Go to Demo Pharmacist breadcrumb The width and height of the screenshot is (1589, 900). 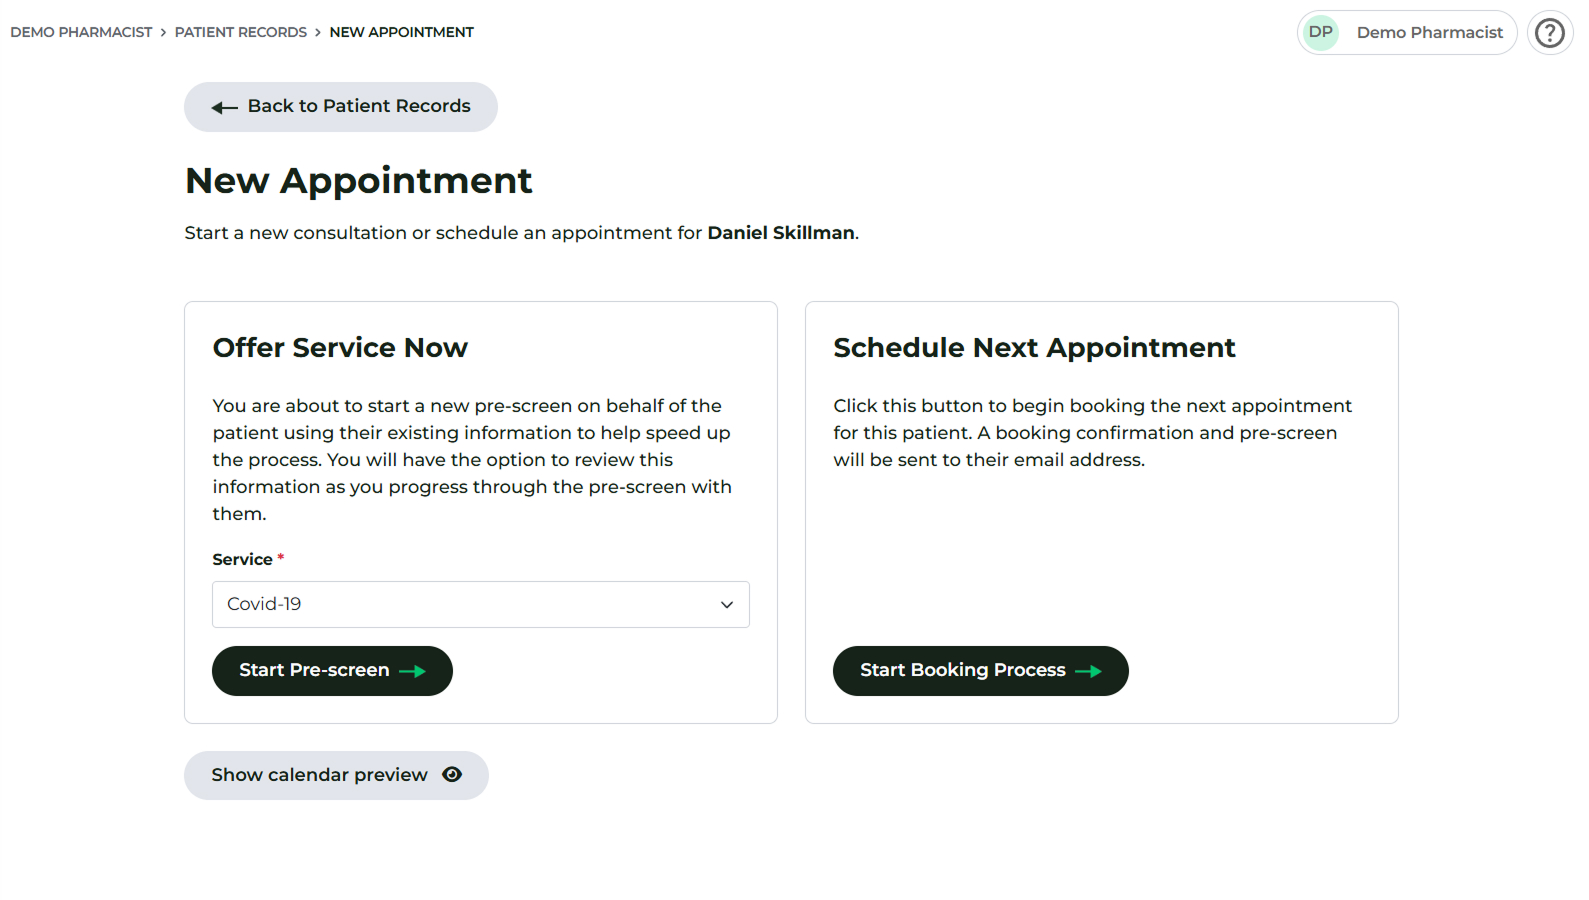coord(81,32)
